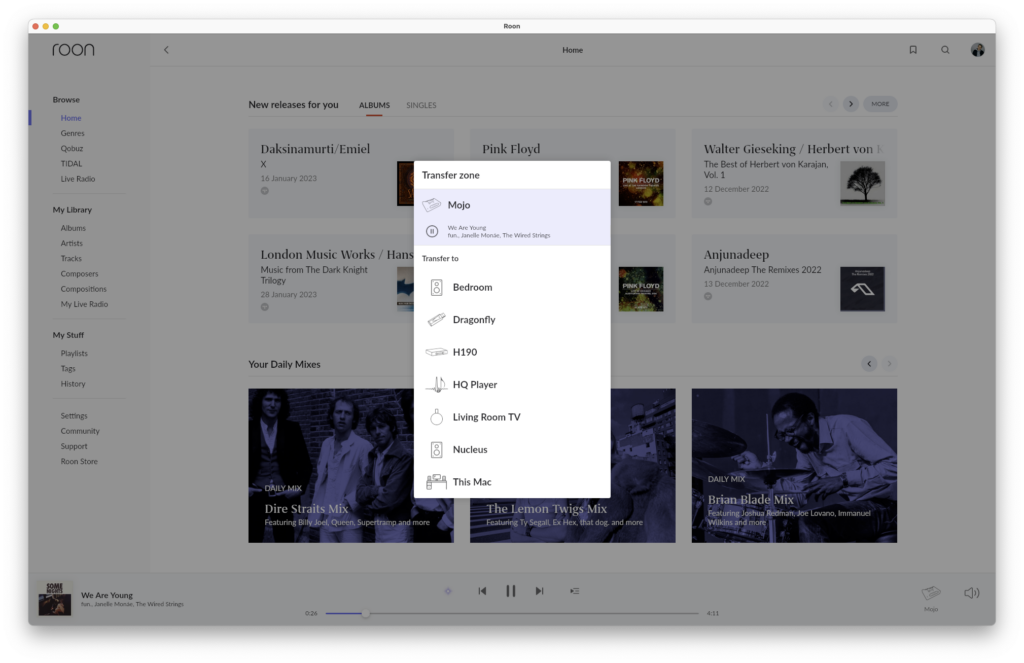Skip to the previous track

tap(482, 591)
